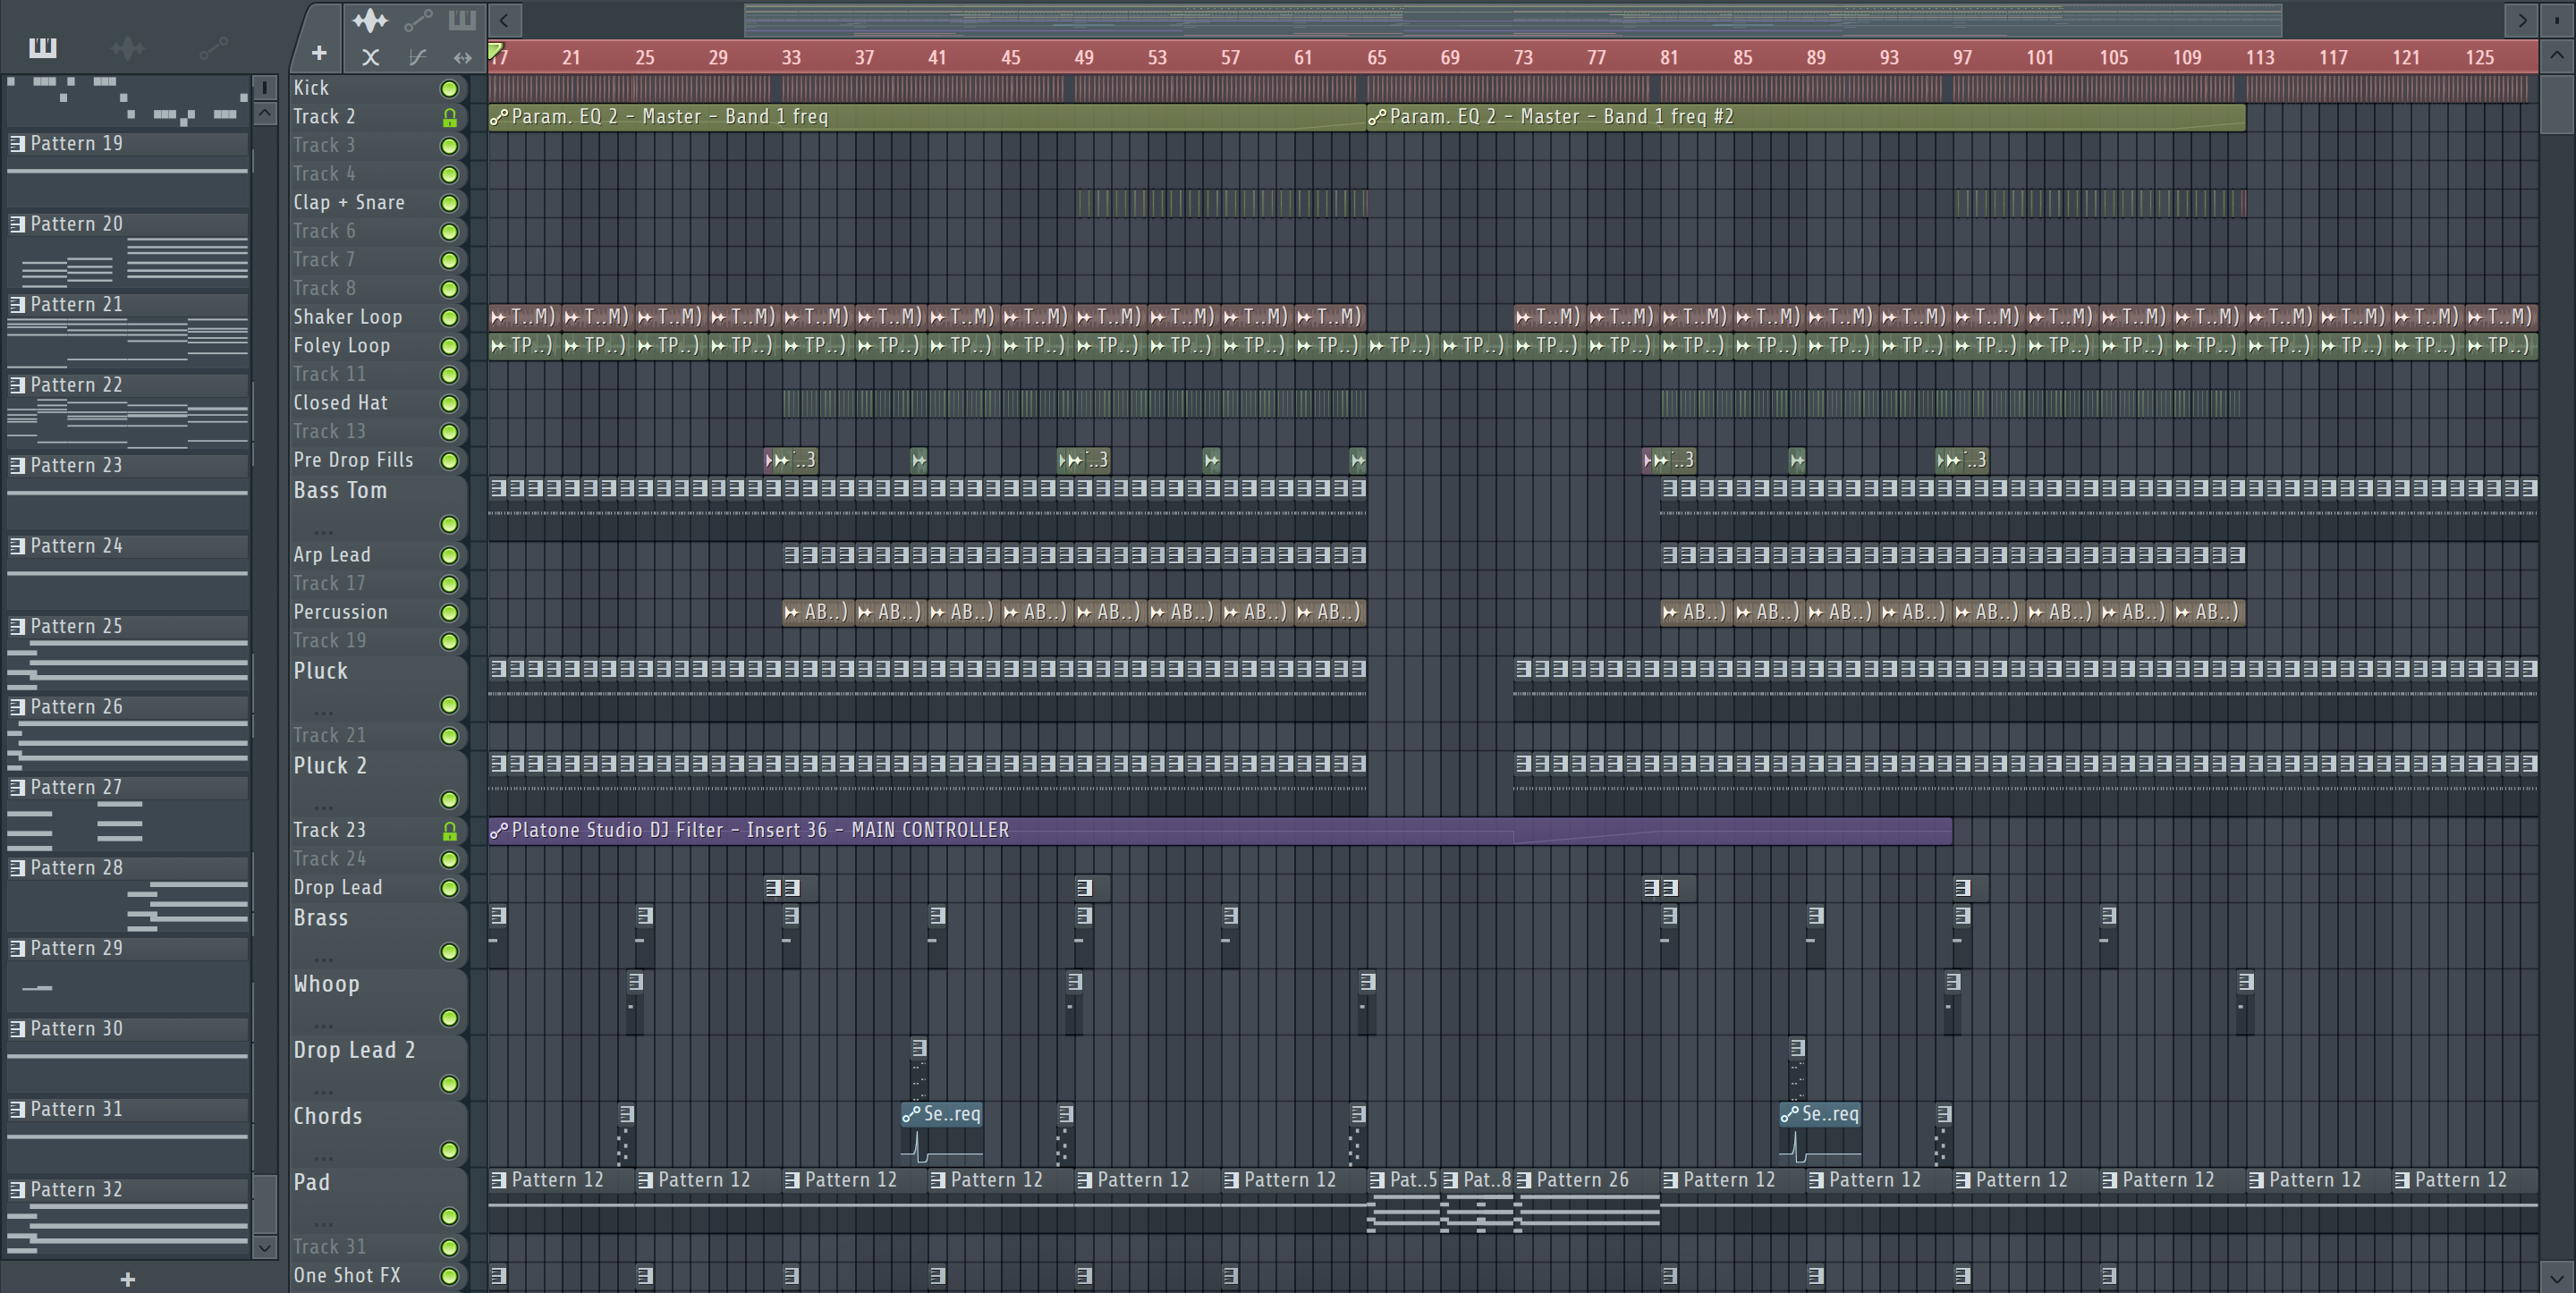This screenshot has height=1293, width=2576.
Task: Add new pattern with plus below picker
Action: 127,1279
